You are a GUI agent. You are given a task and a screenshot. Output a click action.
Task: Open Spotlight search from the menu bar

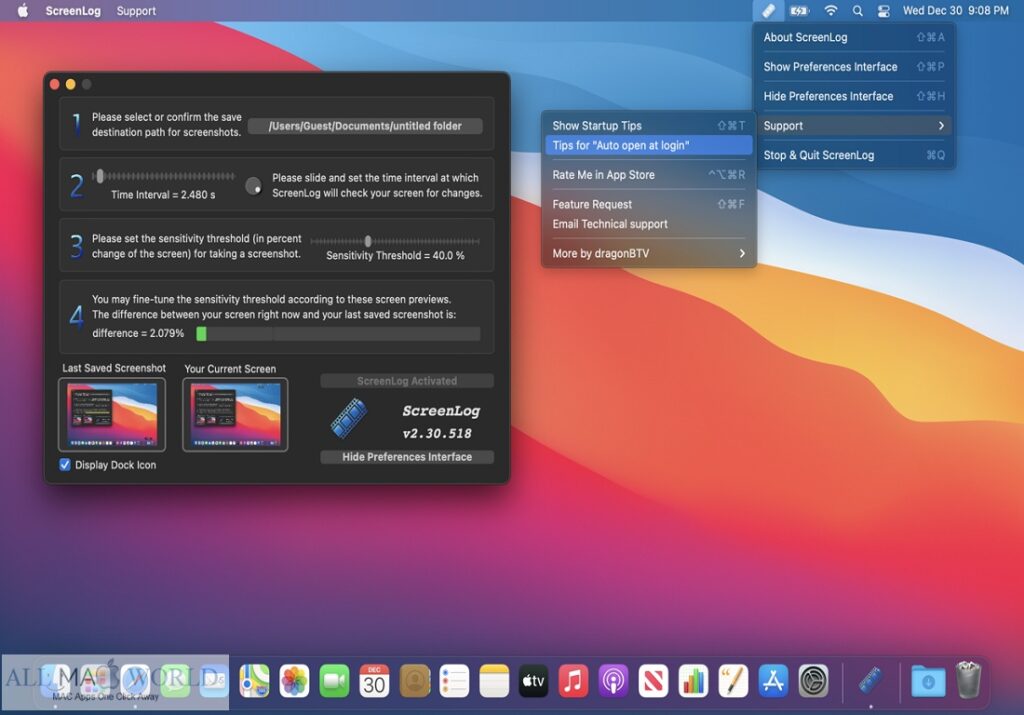click(857, 10)
